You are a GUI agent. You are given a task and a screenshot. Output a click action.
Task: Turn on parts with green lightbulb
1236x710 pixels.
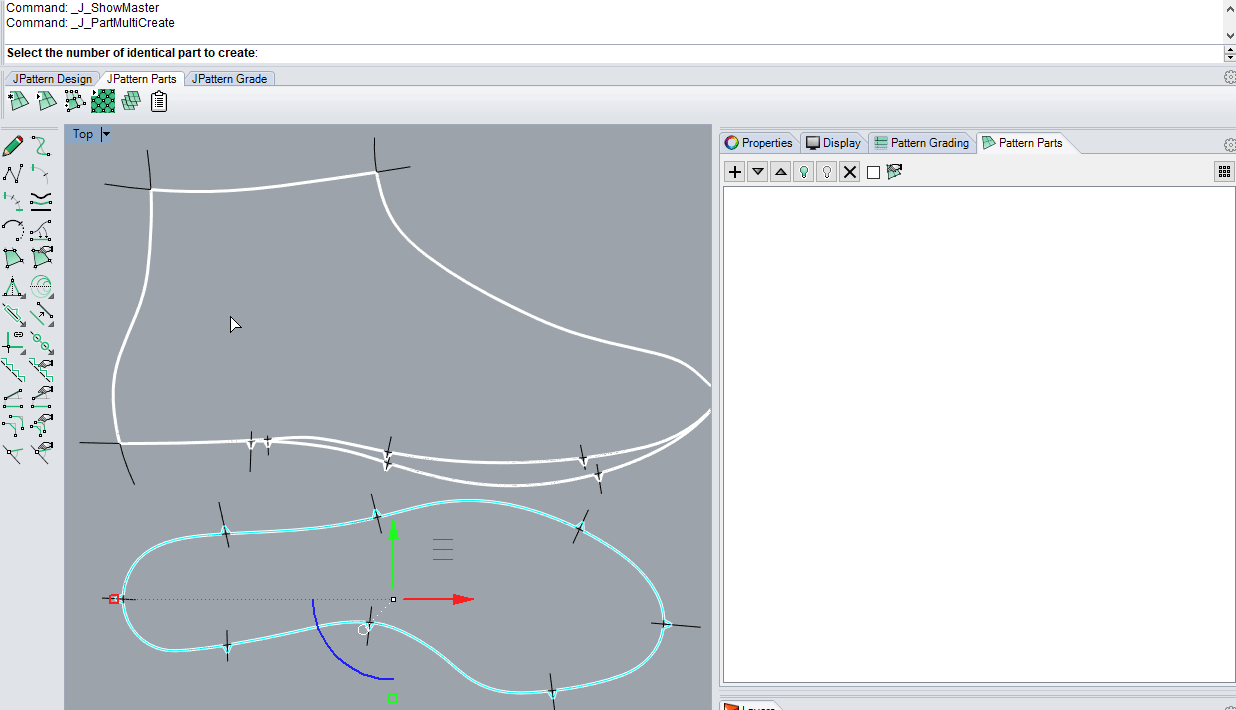(x=803, y=172)
